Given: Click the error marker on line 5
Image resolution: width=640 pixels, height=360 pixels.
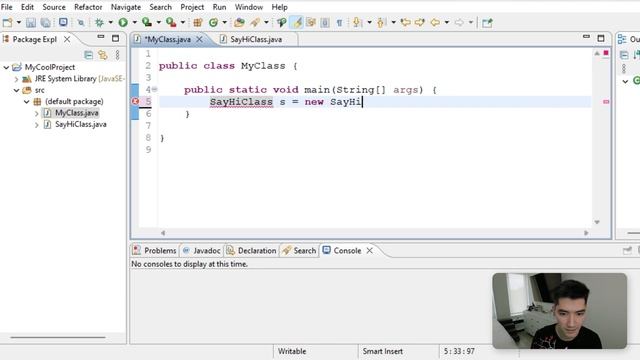Looking at the screenshot, I should [x=135, y=101].
